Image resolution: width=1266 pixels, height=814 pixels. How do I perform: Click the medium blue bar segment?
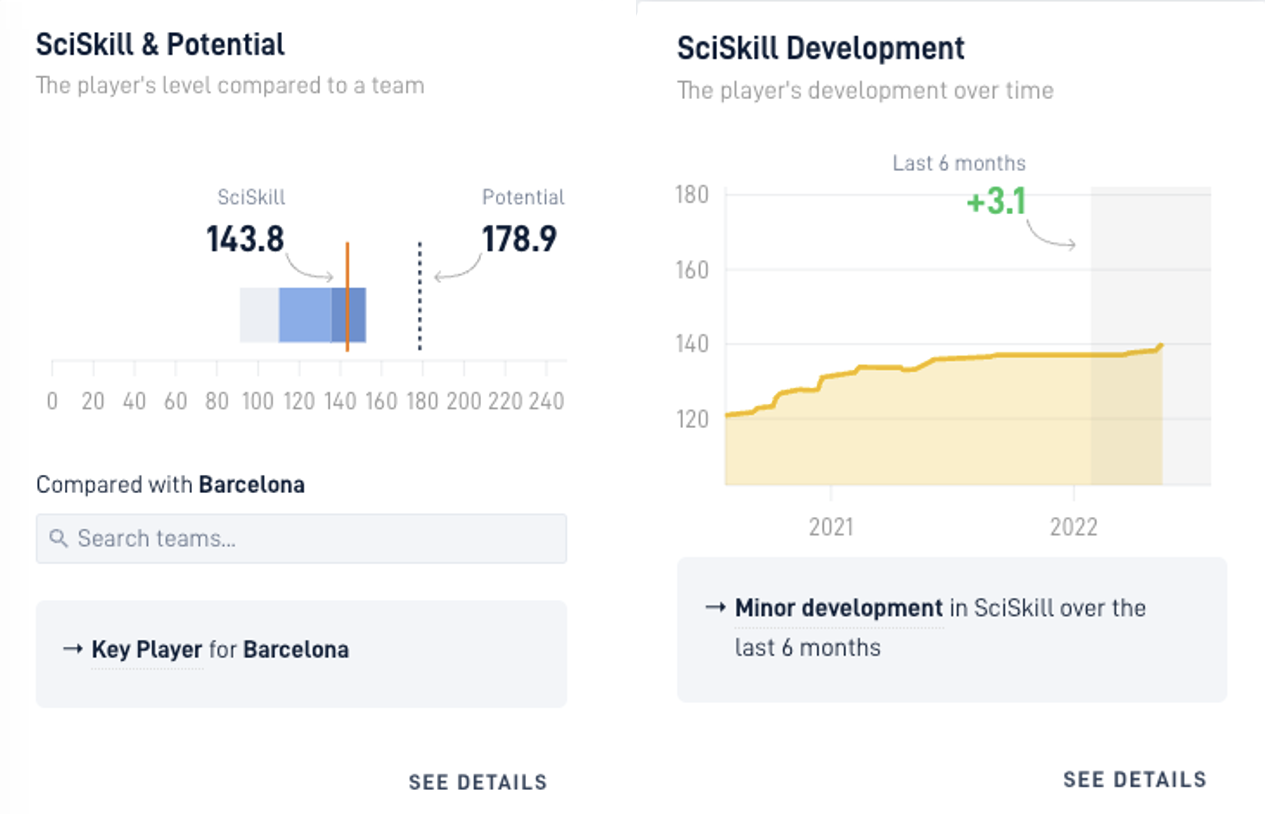305,315
